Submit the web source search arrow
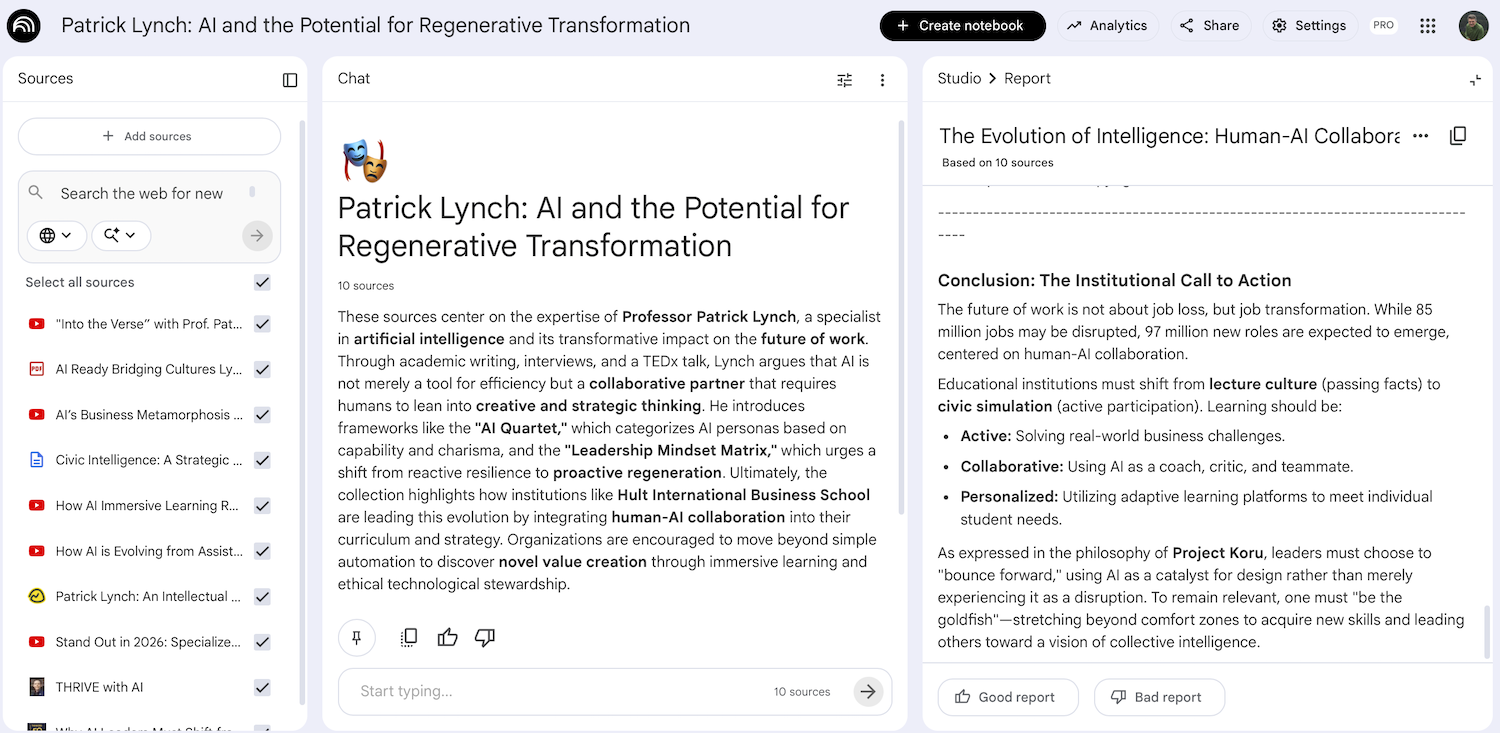 pos(257,236)
